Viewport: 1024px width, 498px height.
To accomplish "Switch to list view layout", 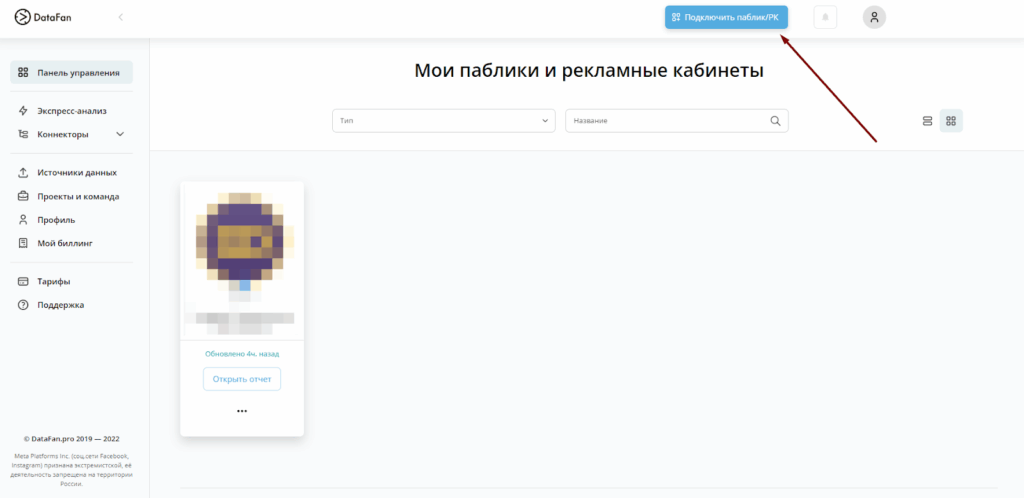I will (x=927, y=121).
